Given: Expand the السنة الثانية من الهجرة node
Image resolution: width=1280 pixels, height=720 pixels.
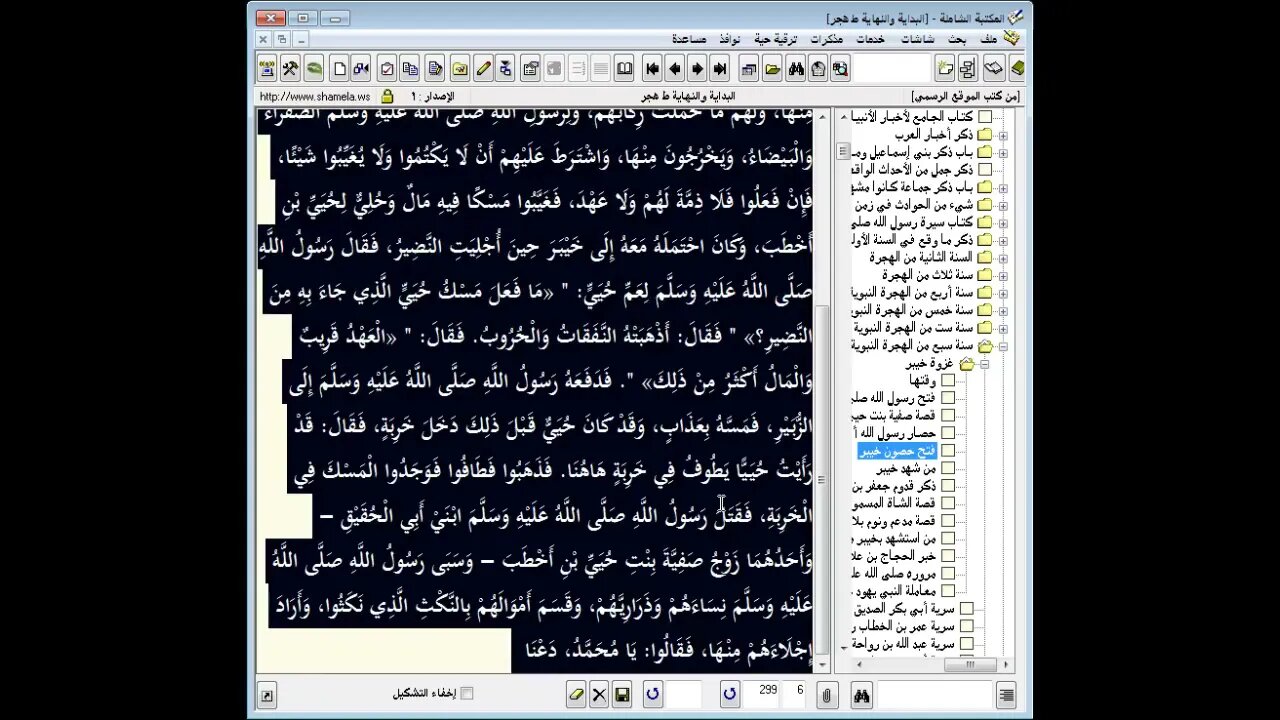Looking at the screenshot, I should click(x=1003, y=257).
